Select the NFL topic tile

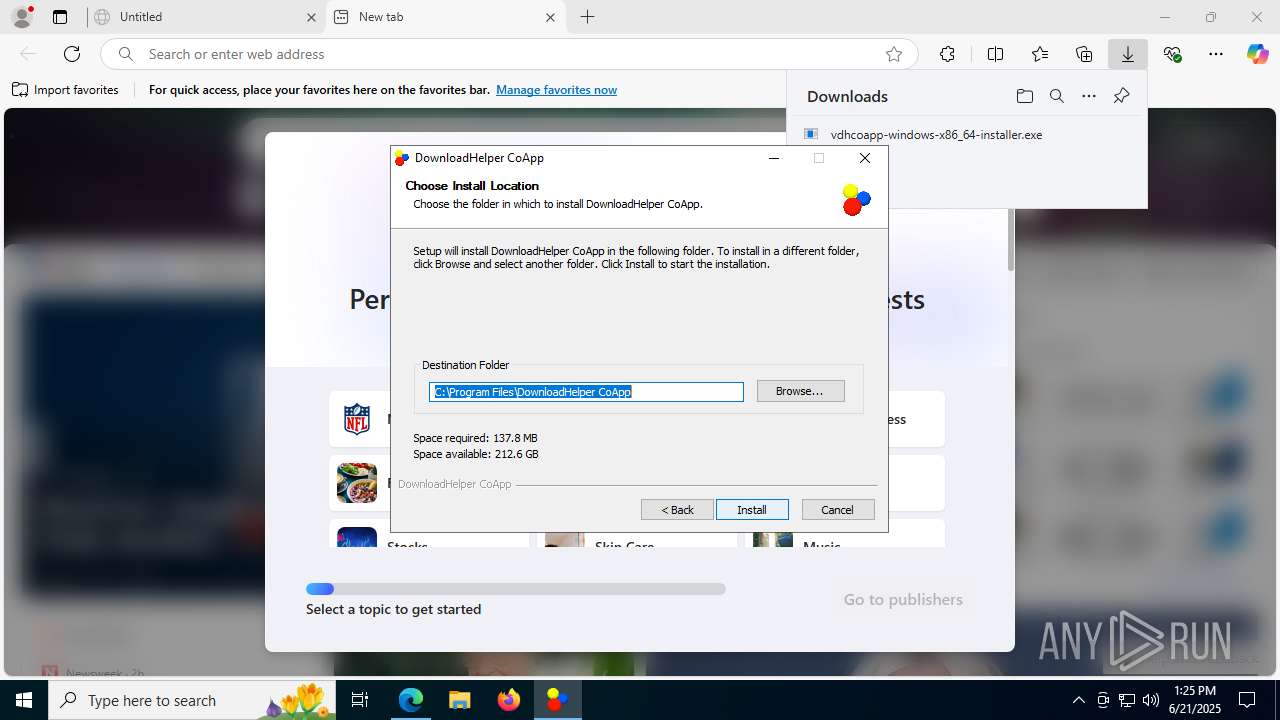coord(360,419)
